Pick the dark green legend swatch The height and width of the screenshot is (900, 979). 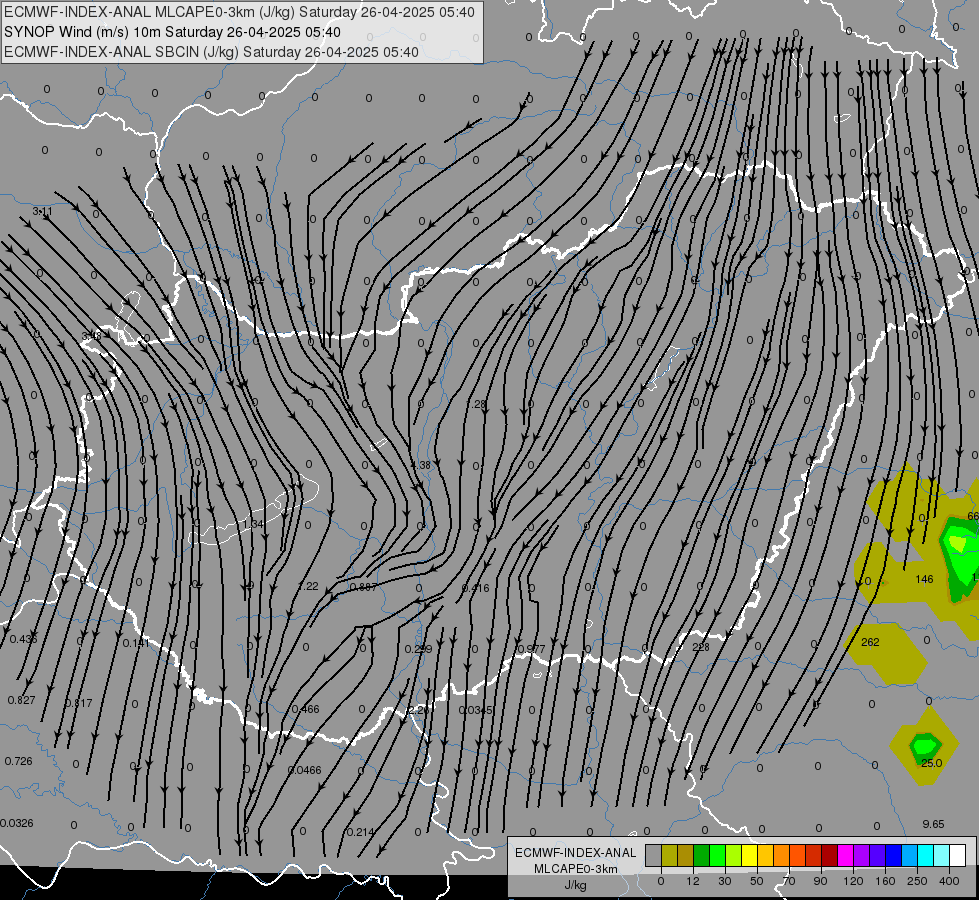702,855
